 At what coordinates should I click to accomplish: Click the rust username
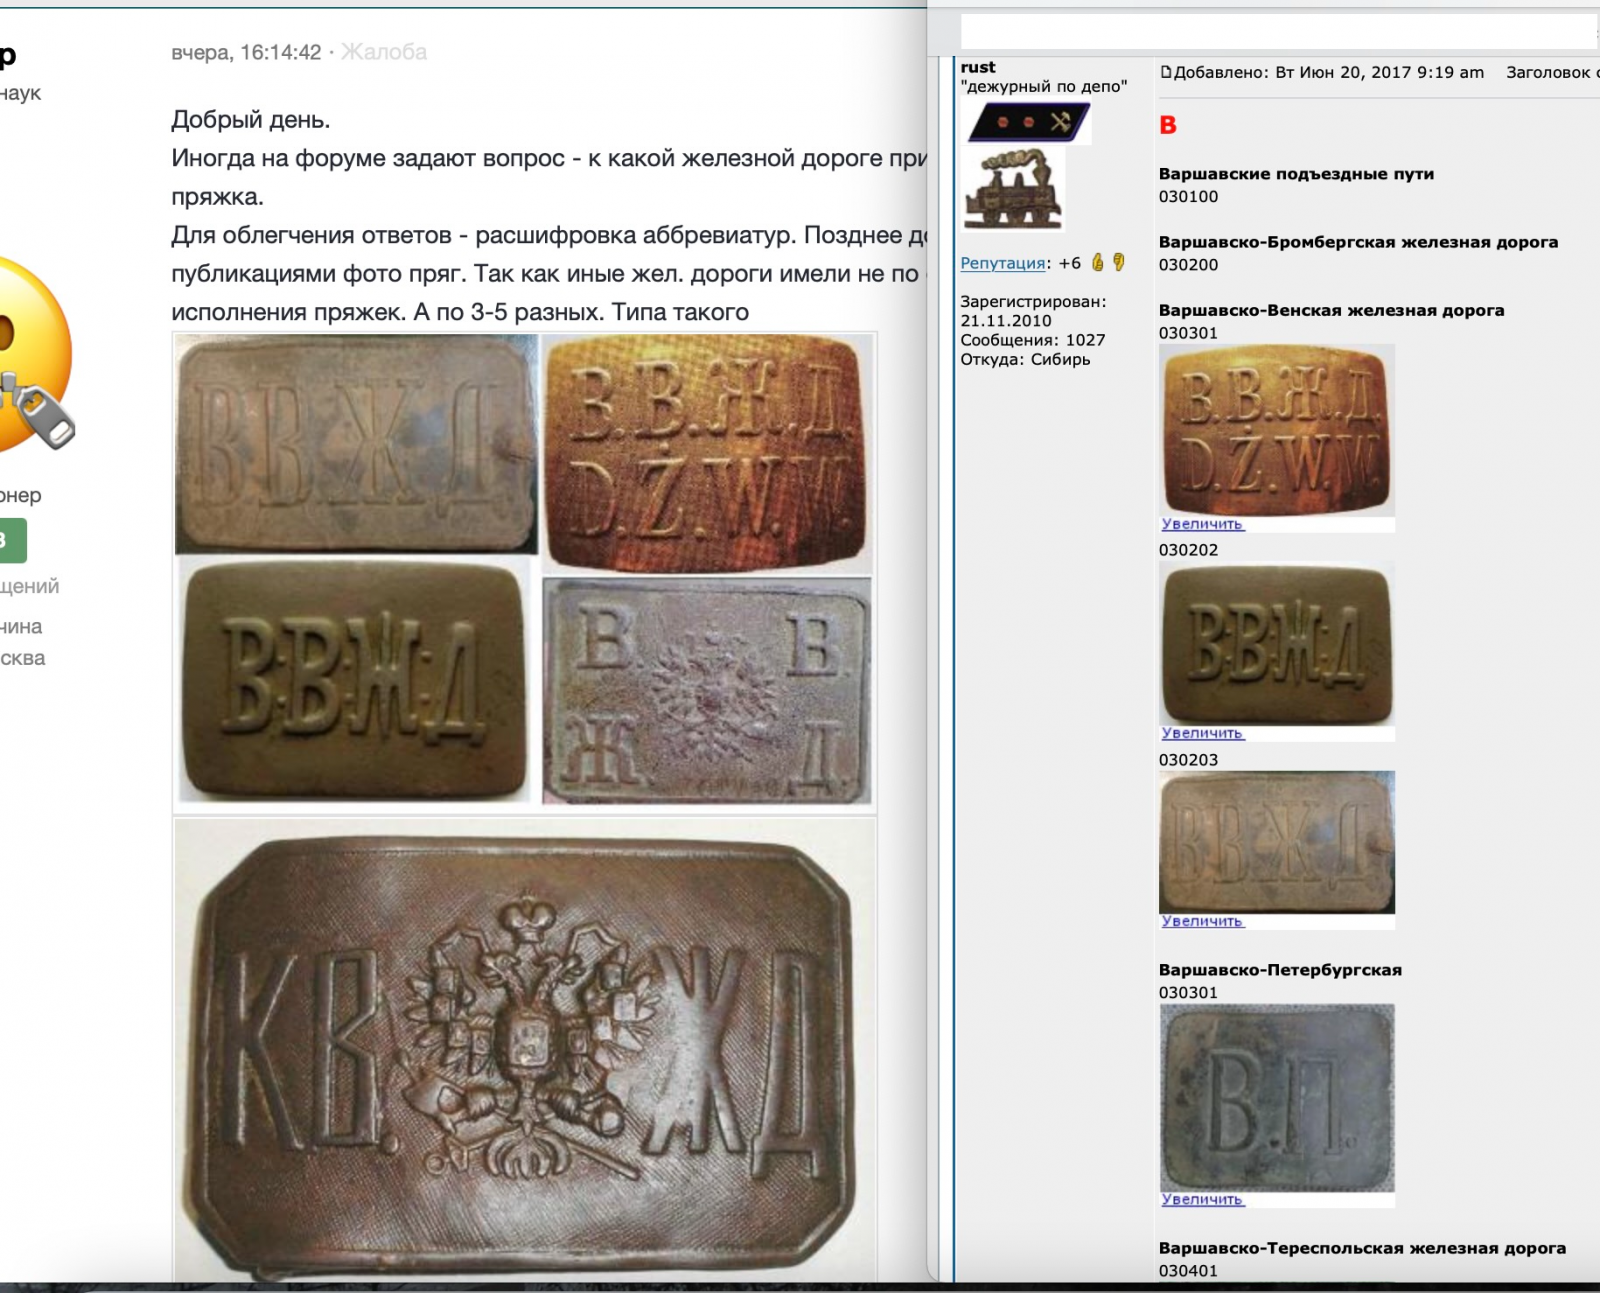click(x=978, y=67)
